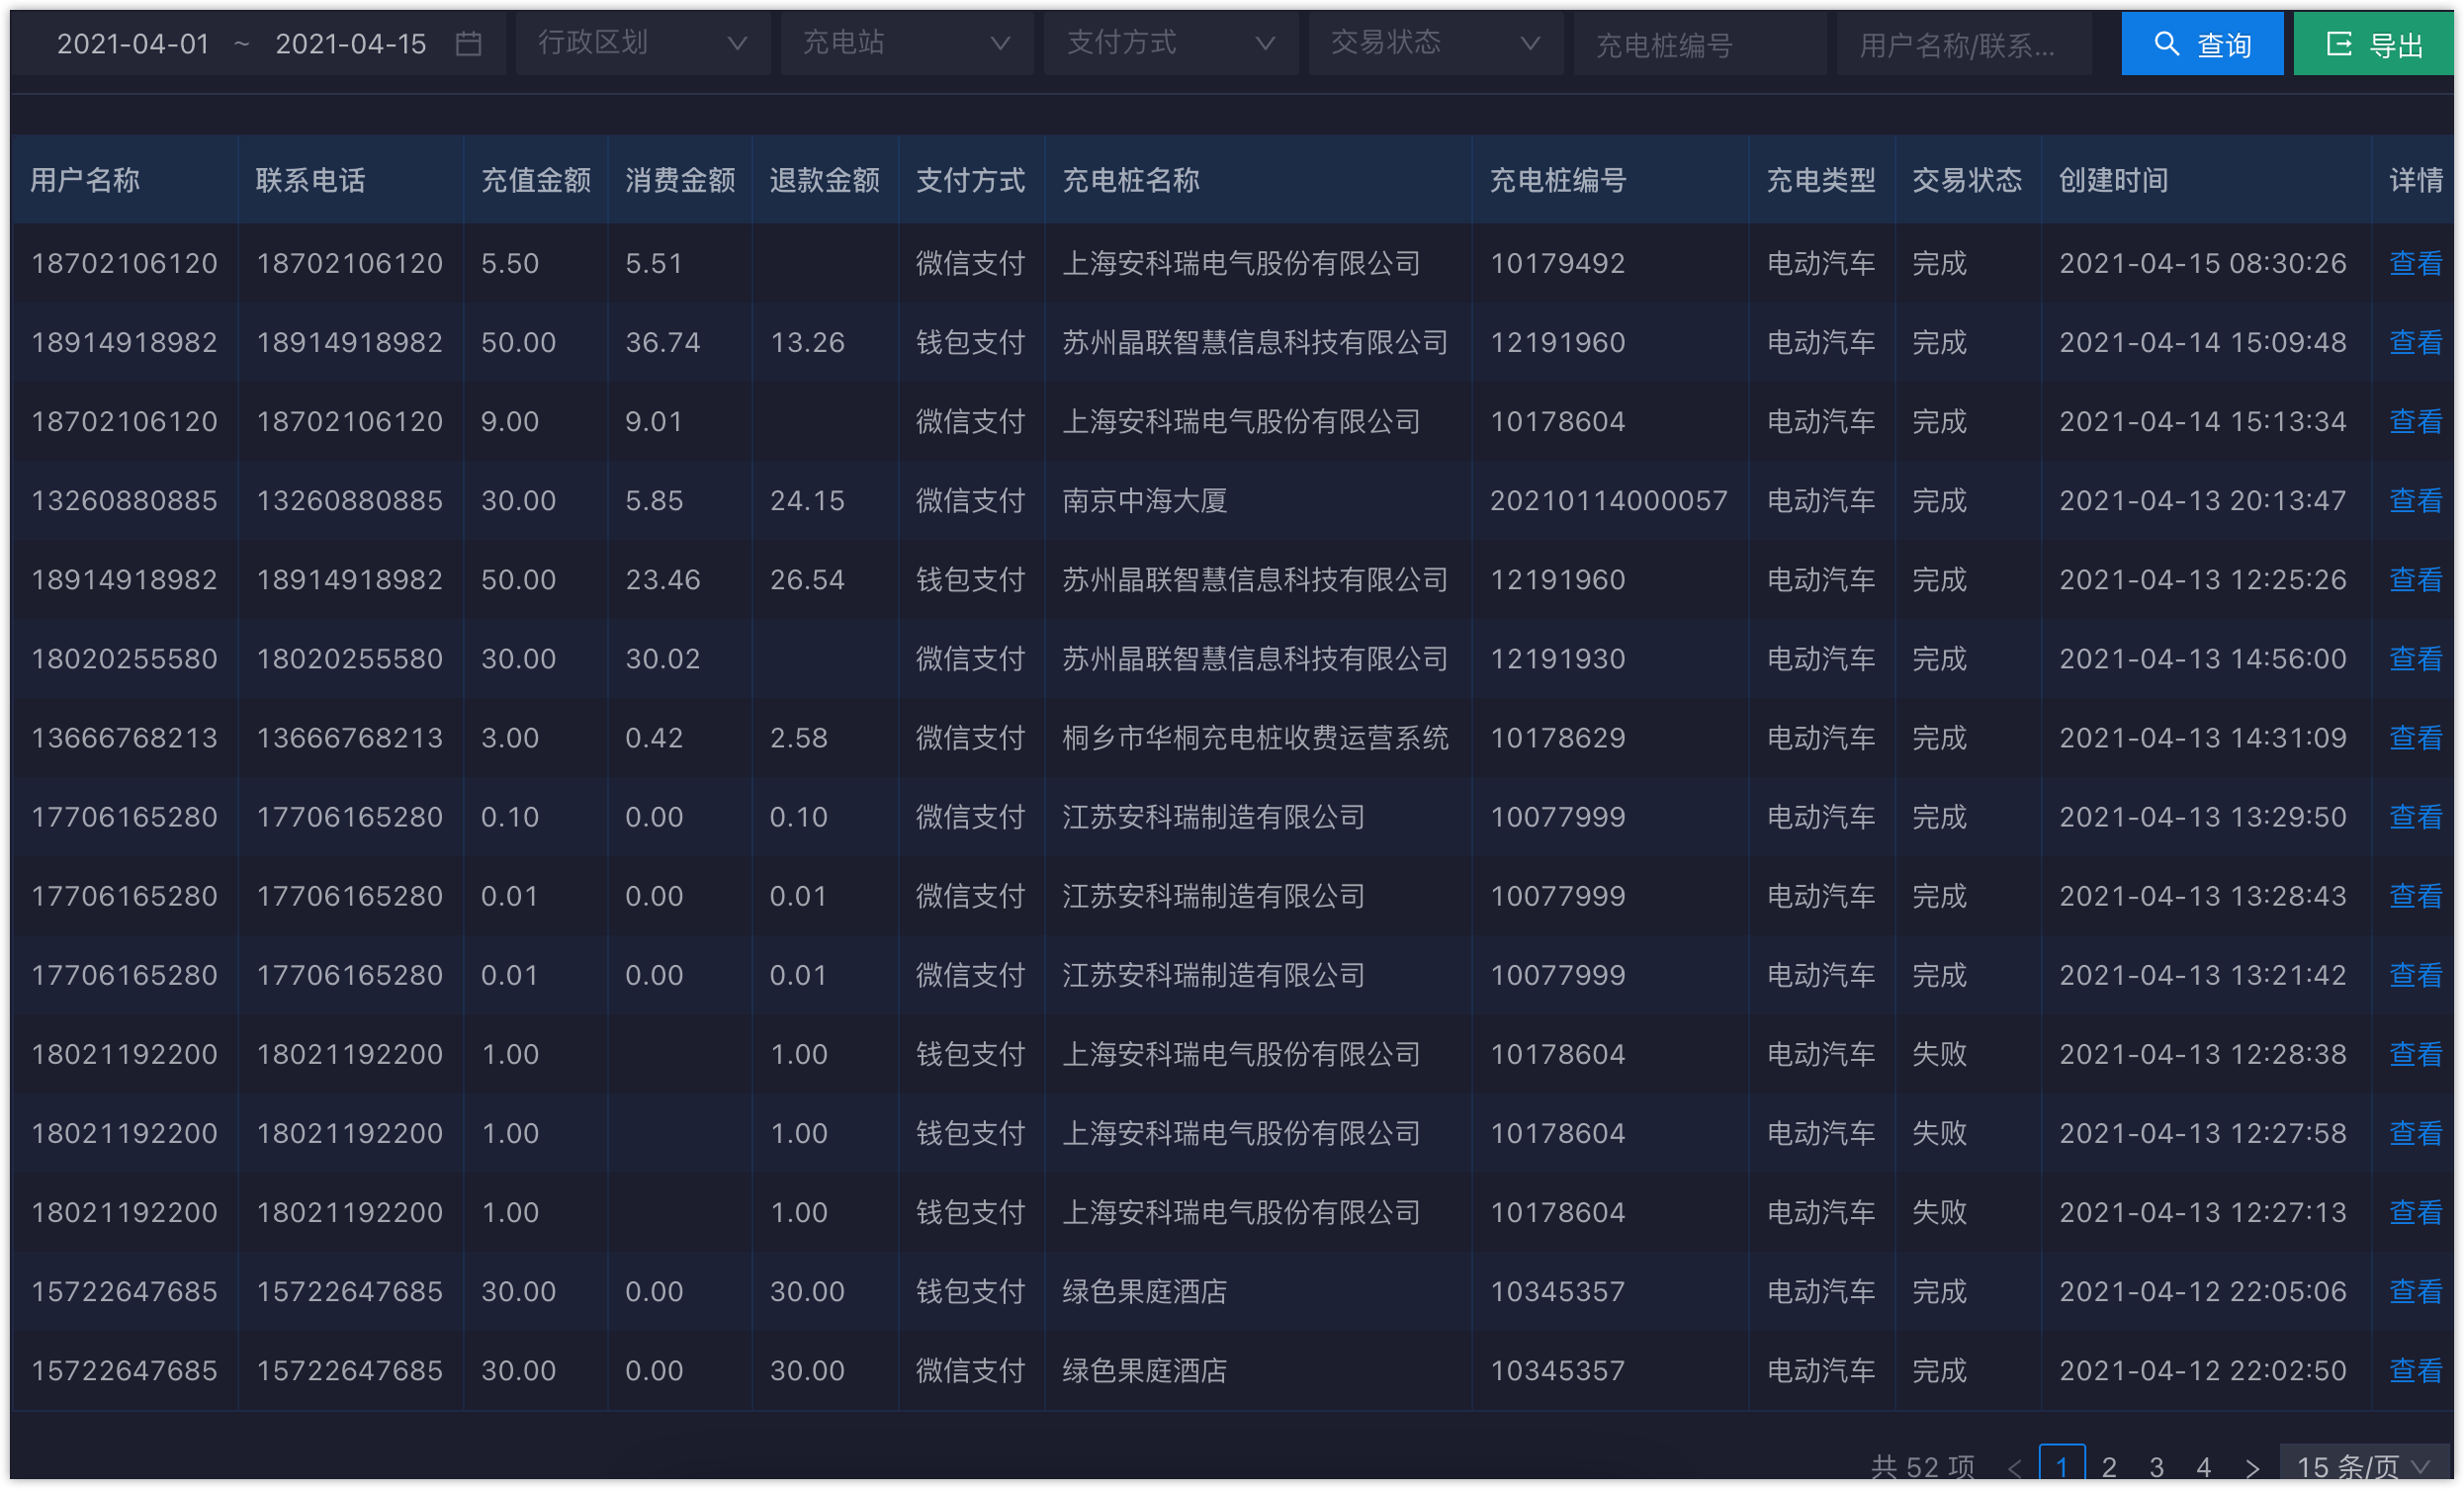
Task: Expand the 充电站 dropdown
Action: tap(906, 44)
